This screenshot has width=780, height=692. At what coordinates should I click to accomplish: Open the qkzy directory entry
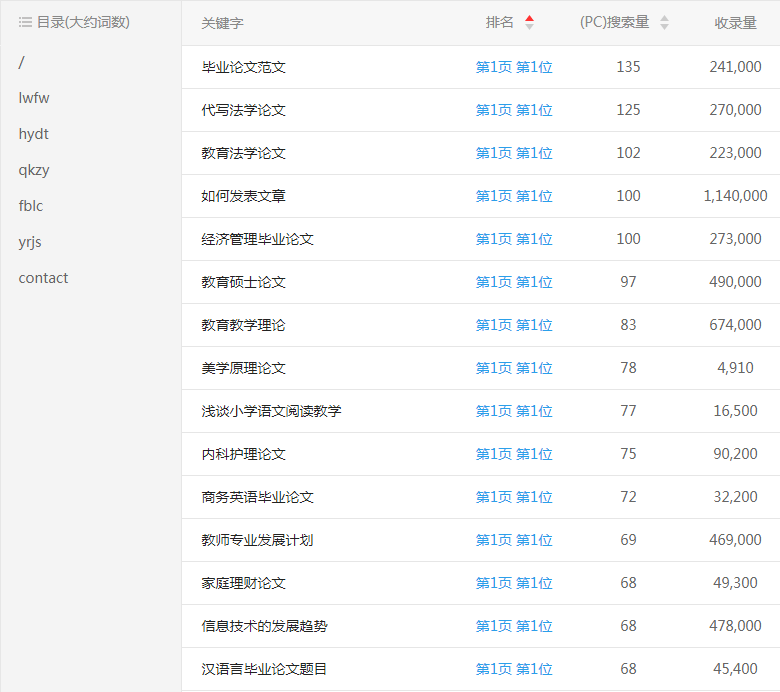[x=33, y=170]
